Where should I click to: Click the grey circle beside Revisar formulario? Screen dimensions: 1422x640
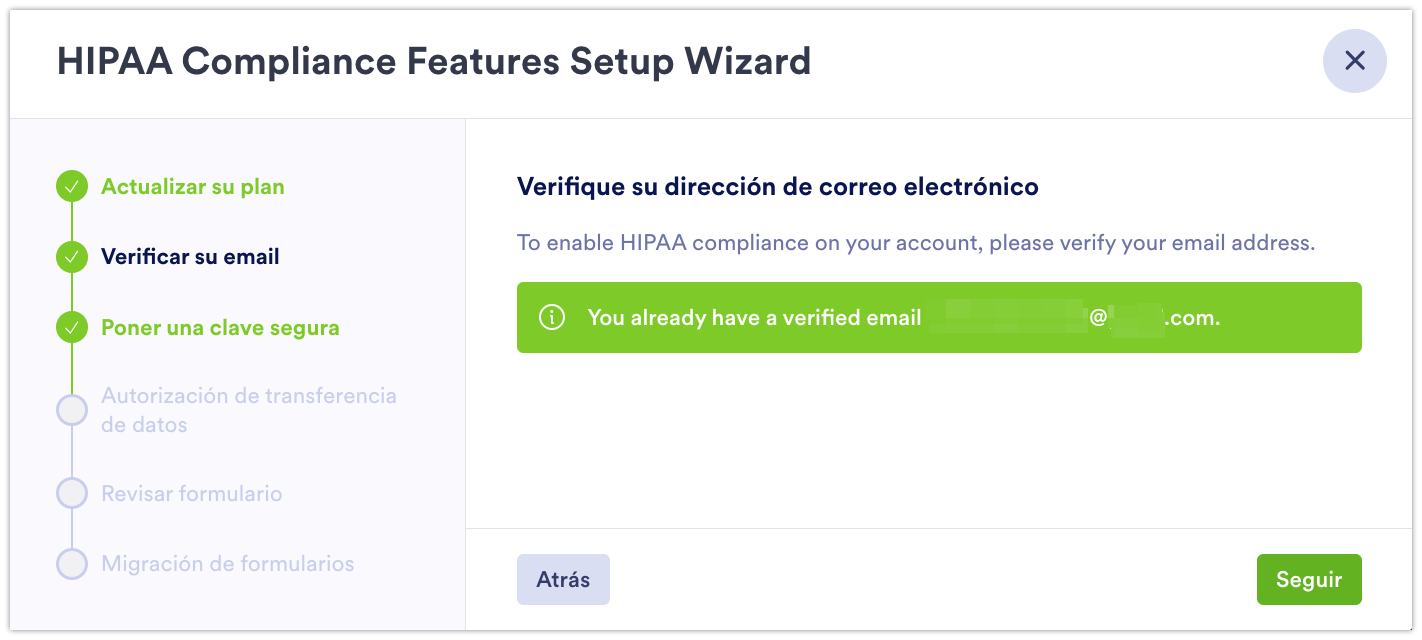coord(72,494)
